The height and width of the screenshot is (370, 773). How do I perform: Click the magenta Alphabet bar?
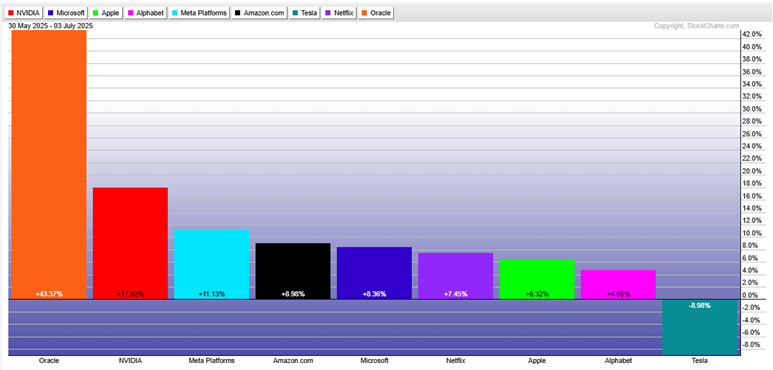(x=618, y=284)
